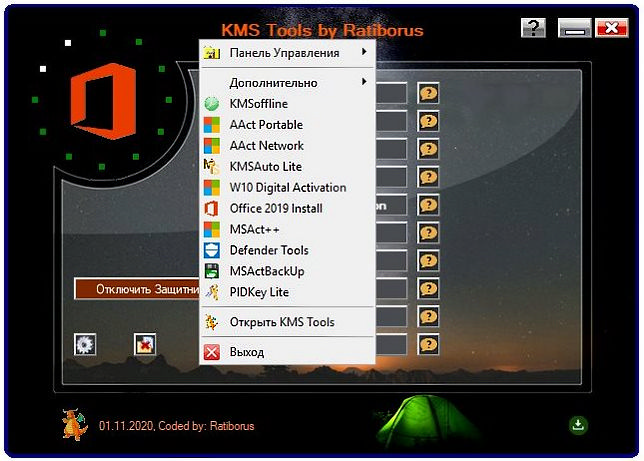
Task: Open KMS Tools via Открыть KMS Tools
Action: coord(281,322)
